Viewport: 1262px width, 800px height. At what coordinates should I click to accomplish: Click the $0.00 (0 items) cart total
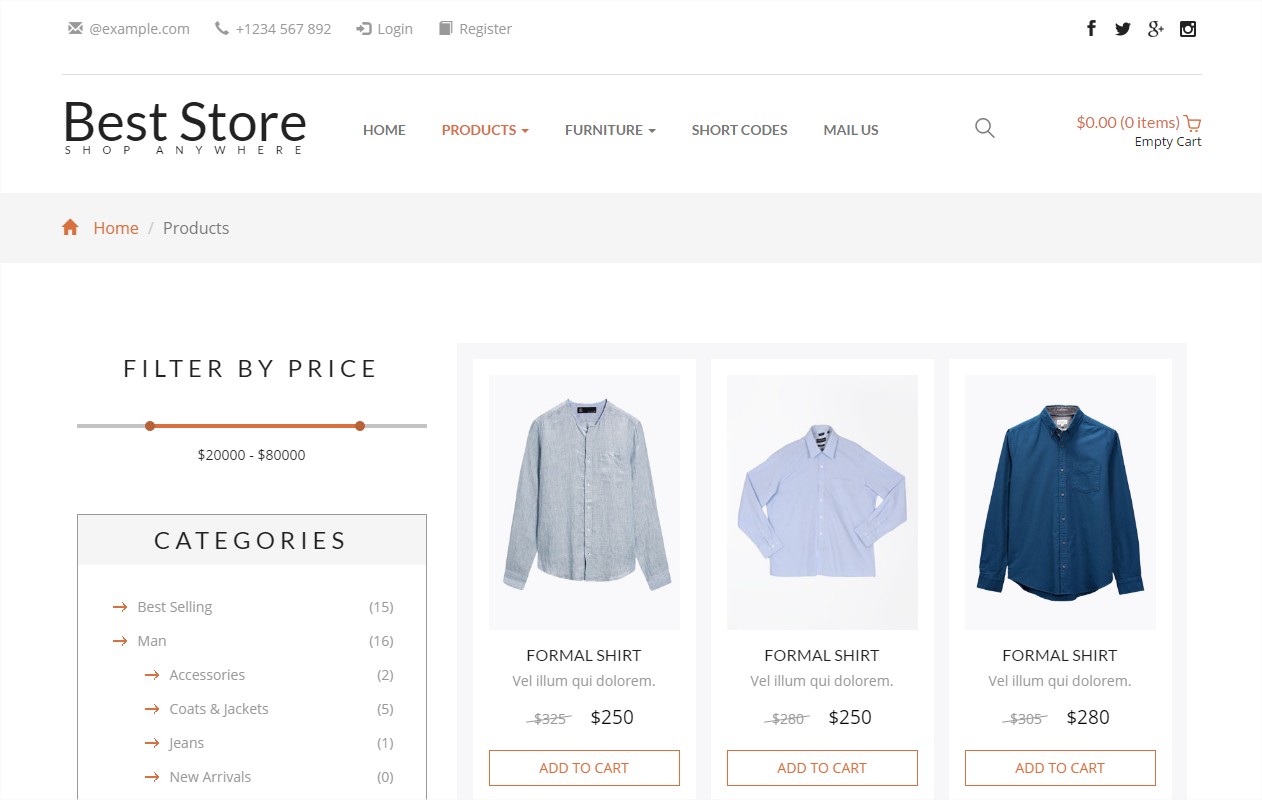(1128, 122)
